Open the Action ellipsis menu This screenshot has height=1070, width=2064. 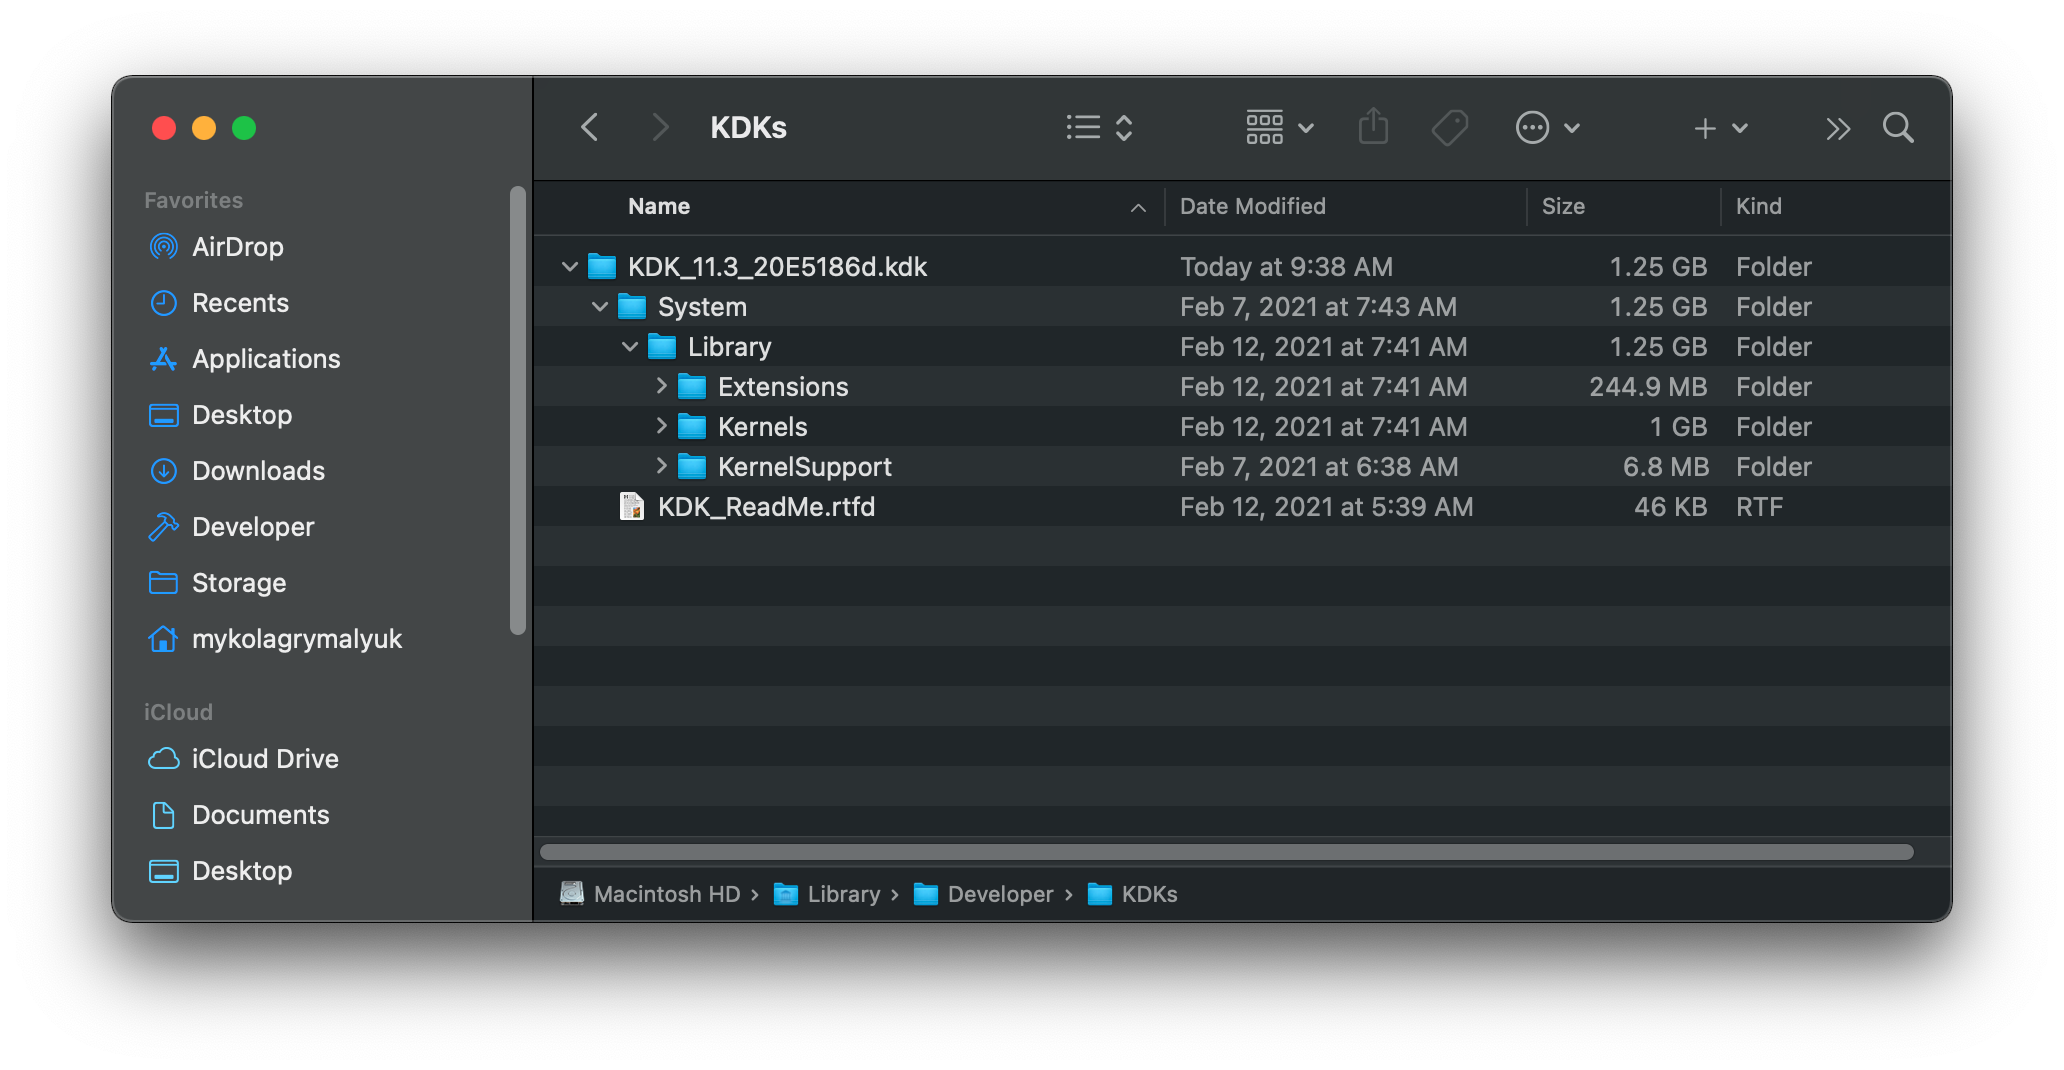point(1545,128)
